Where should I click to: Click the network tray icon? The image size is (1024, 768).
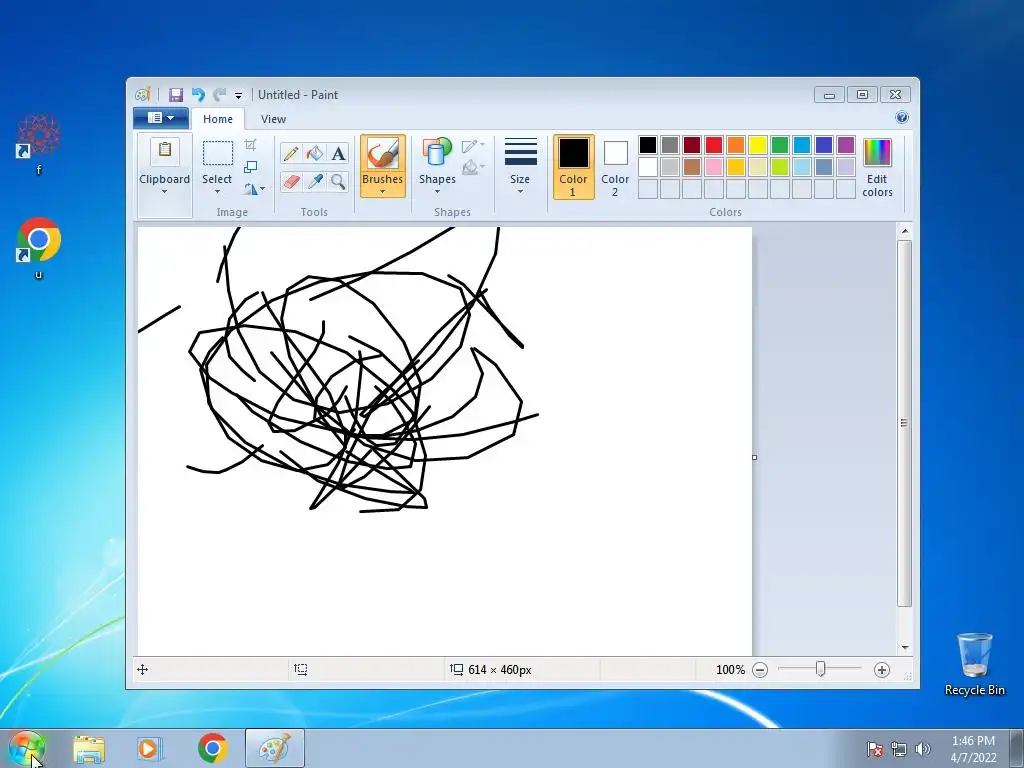pos(899,749)
